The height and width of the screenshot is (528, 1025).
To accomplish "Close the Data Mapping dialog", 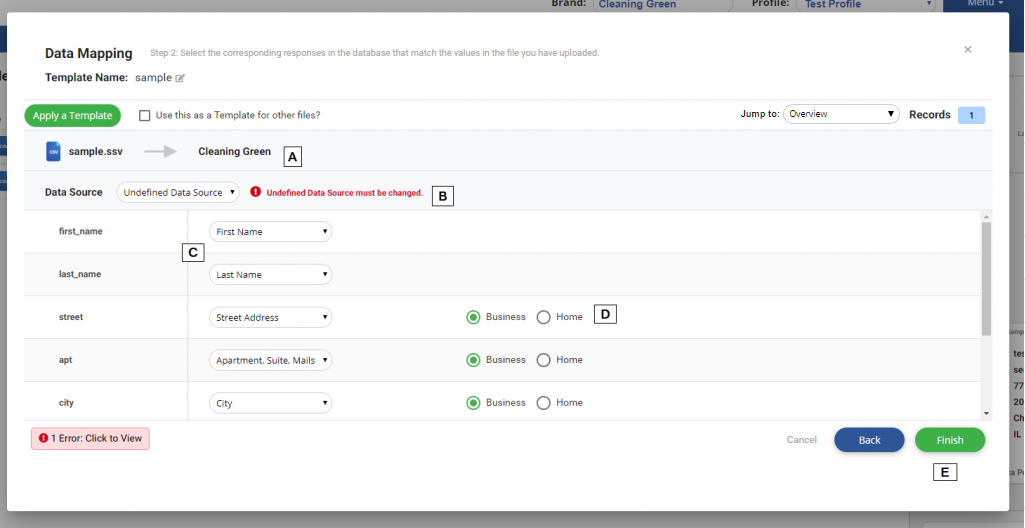I will click(967, 49).
